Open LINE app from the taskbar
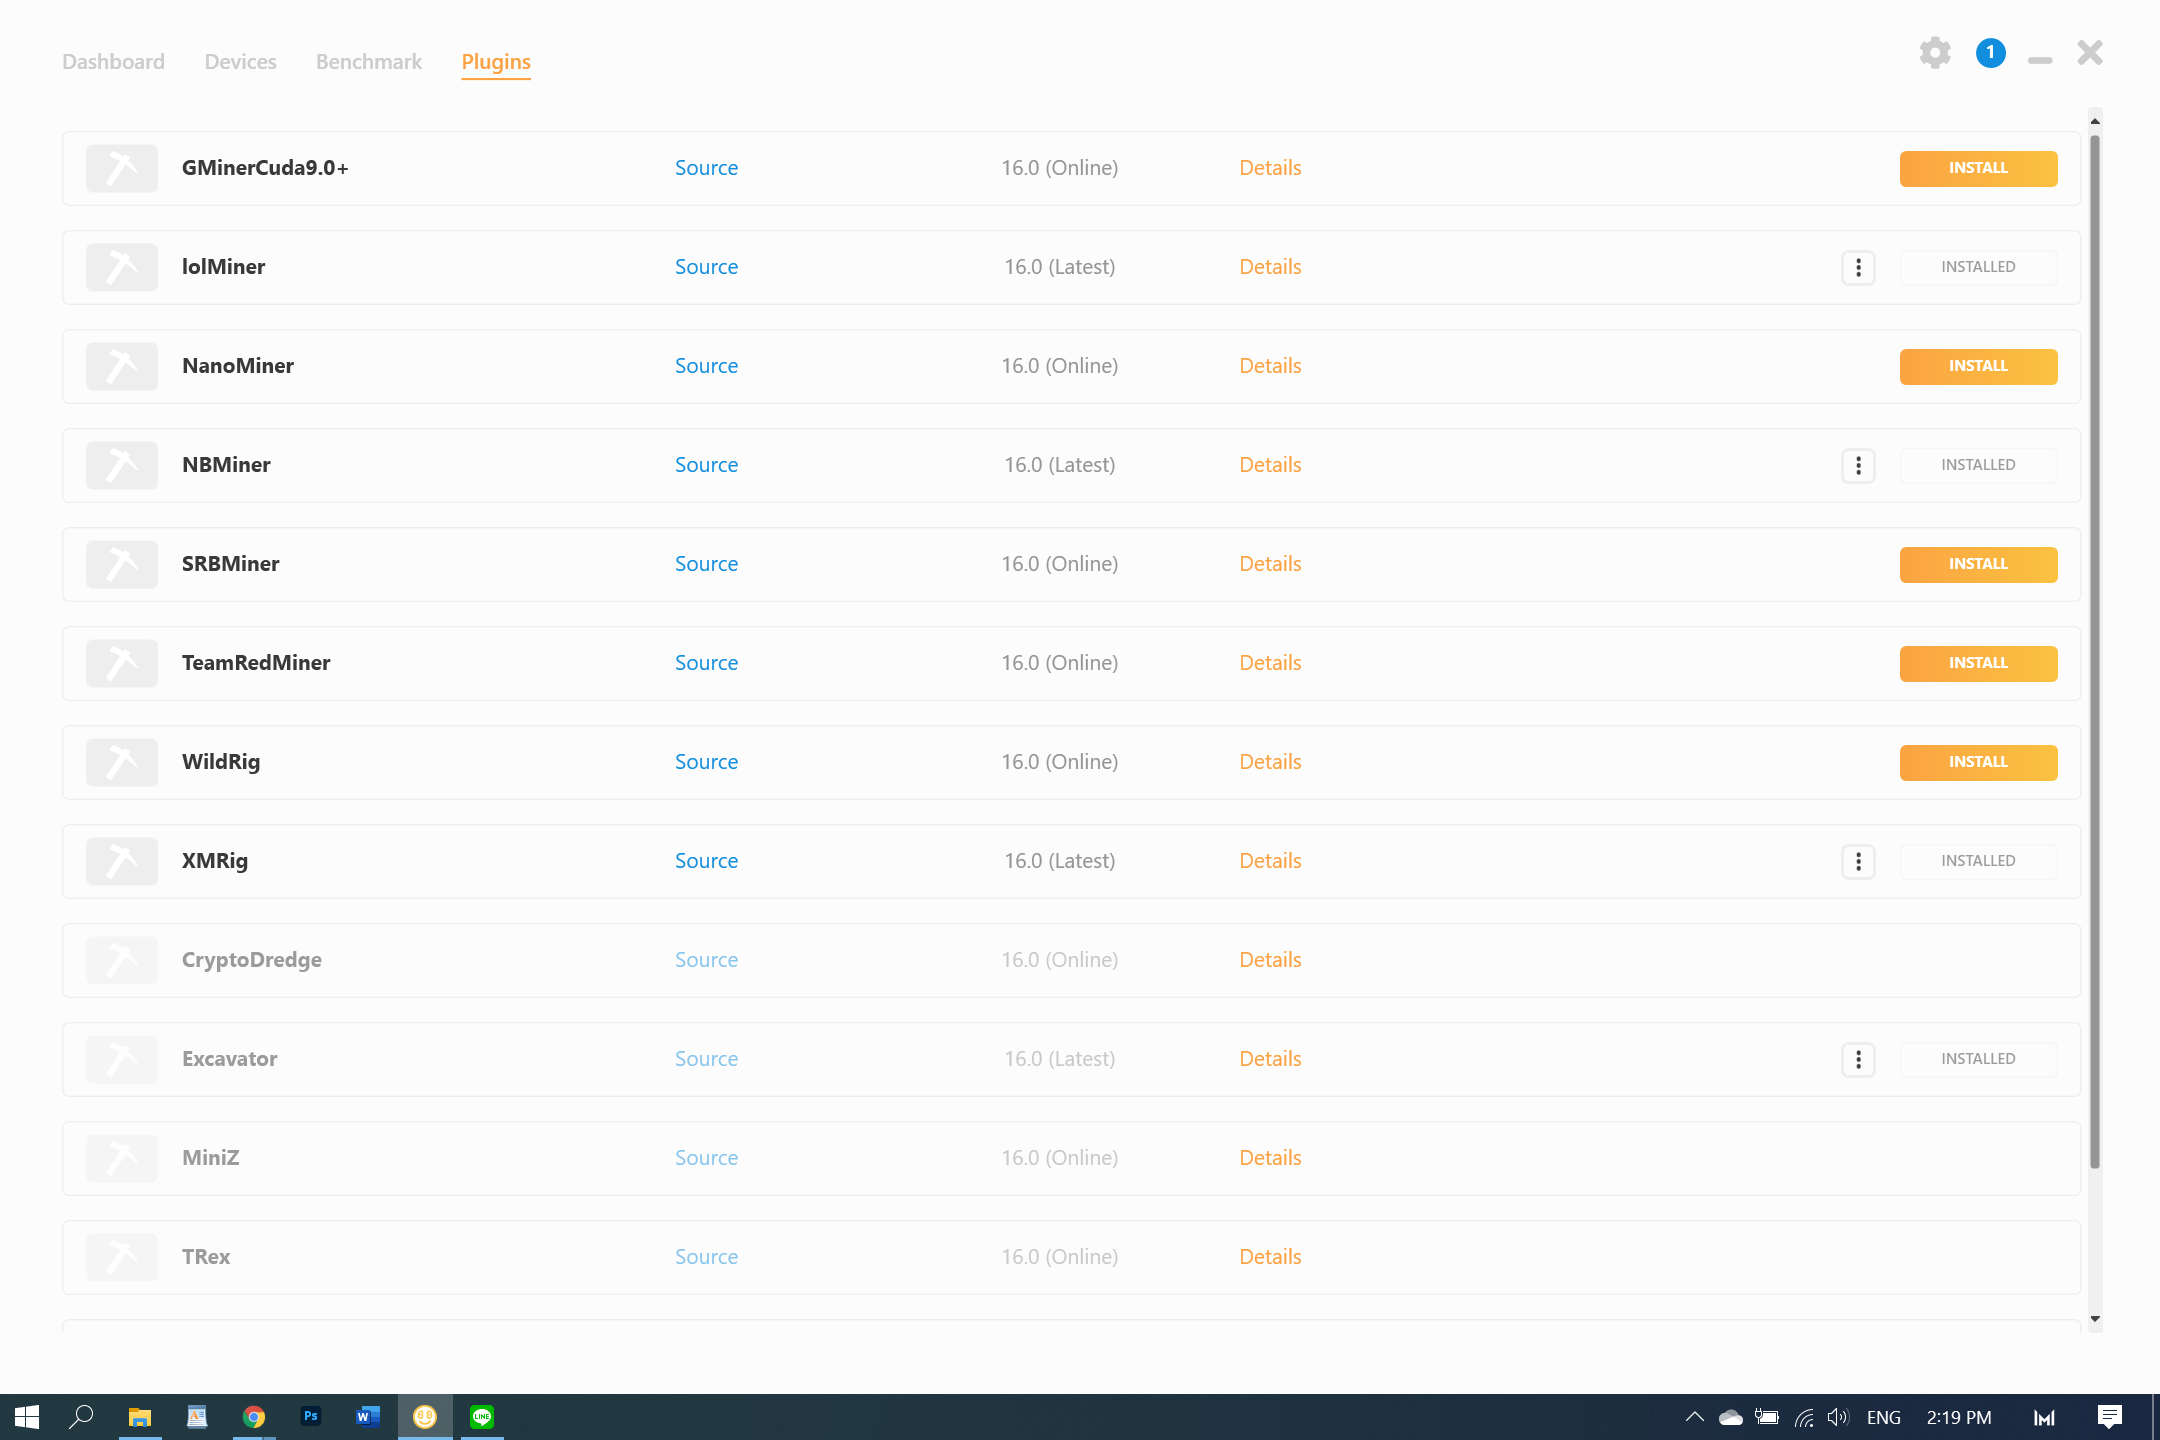The width and height of the screenshot is (2160, 1440). pos(482,1417)
